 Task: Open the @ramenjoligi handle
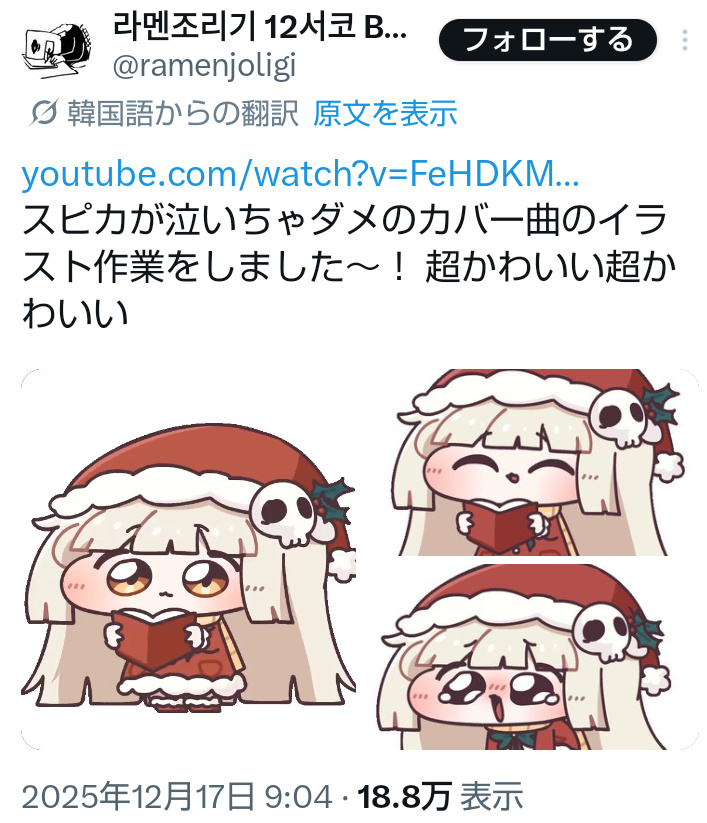pyautogui.click(x=204, y=66)
